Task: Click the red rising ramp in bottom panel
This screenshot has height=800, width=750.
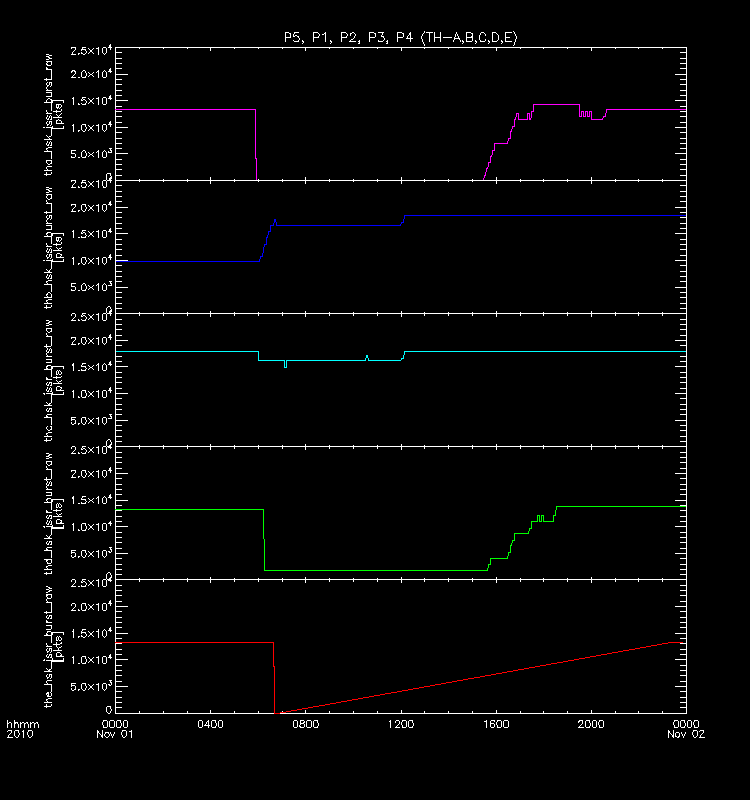Action: (x=474, y=678)
